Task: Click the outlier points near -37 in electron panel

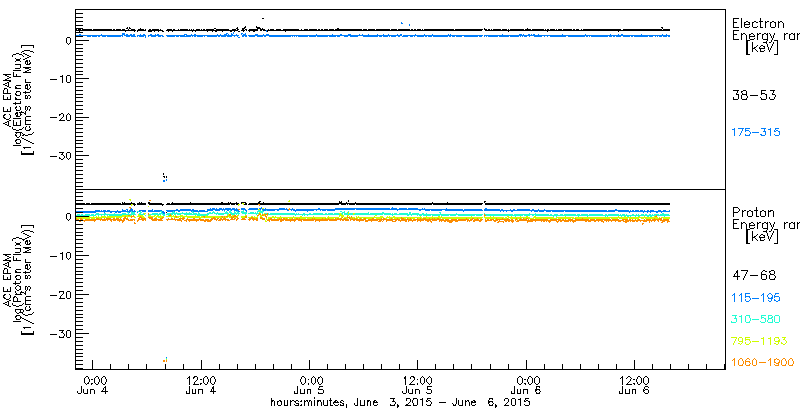Action: (x=164, y=177)
